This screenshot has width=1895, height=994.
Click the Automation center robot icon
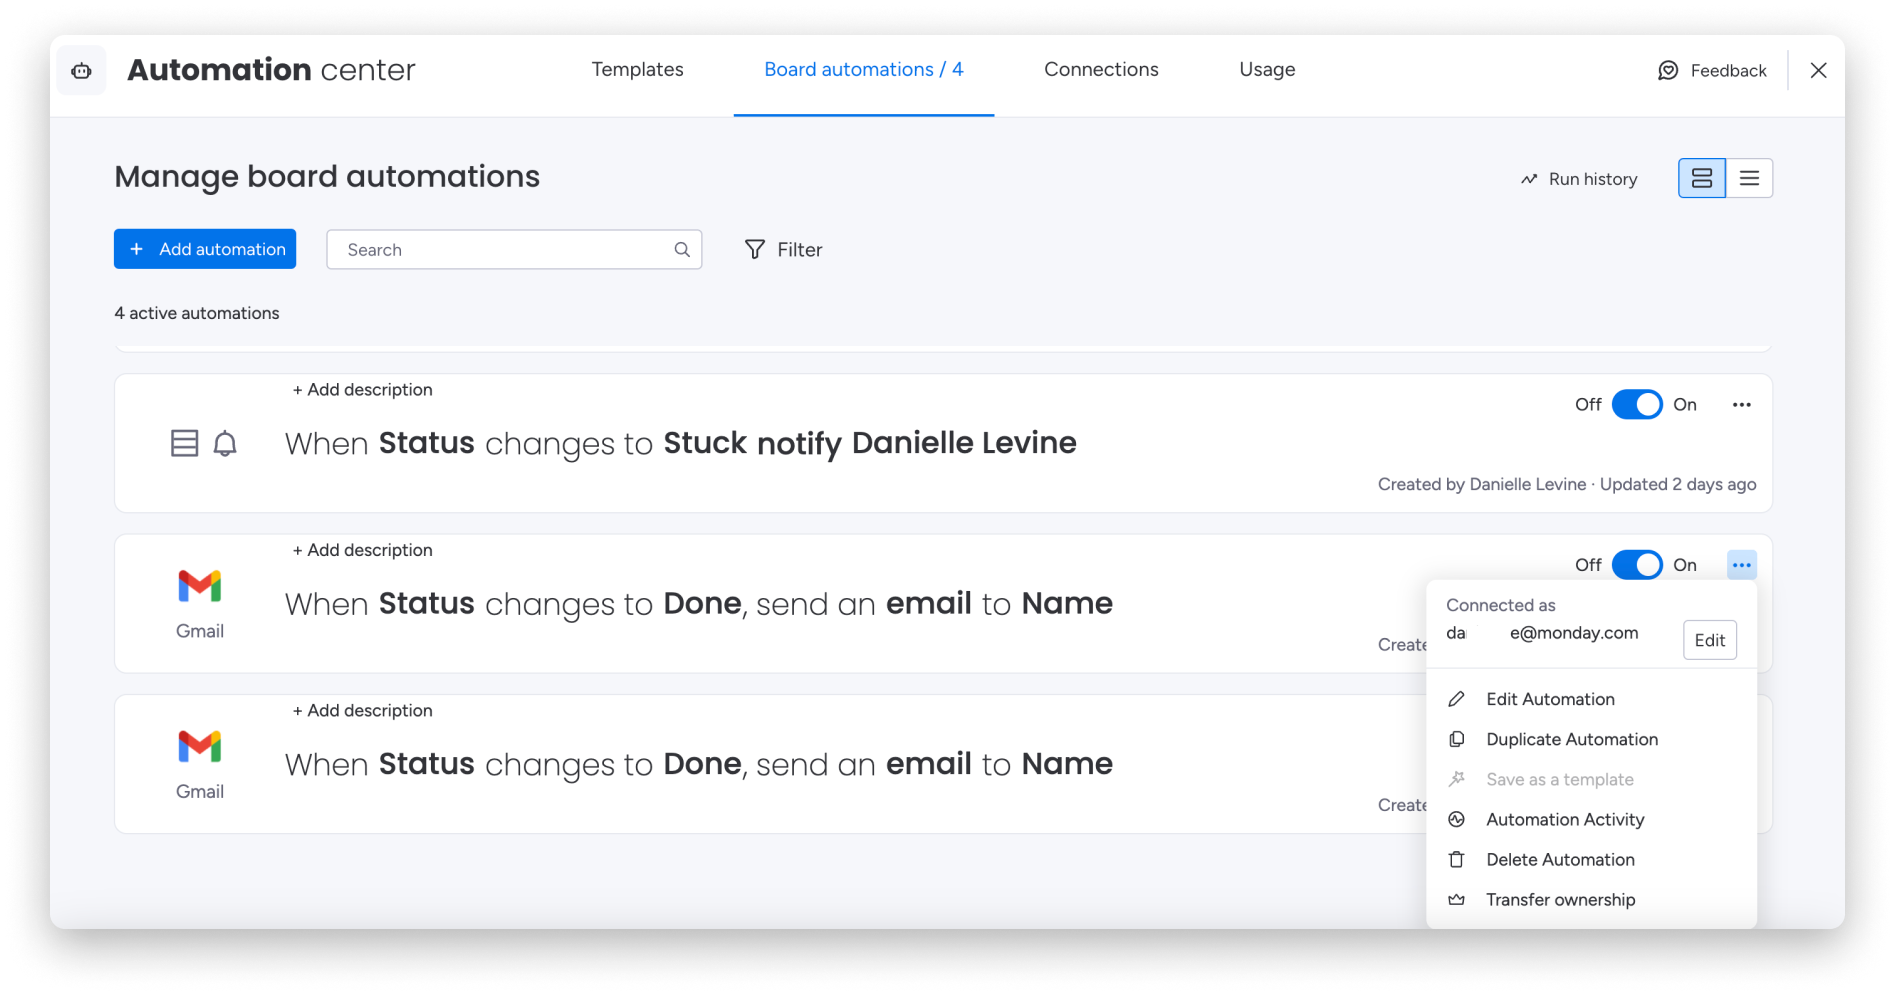(x=80, y=70)
